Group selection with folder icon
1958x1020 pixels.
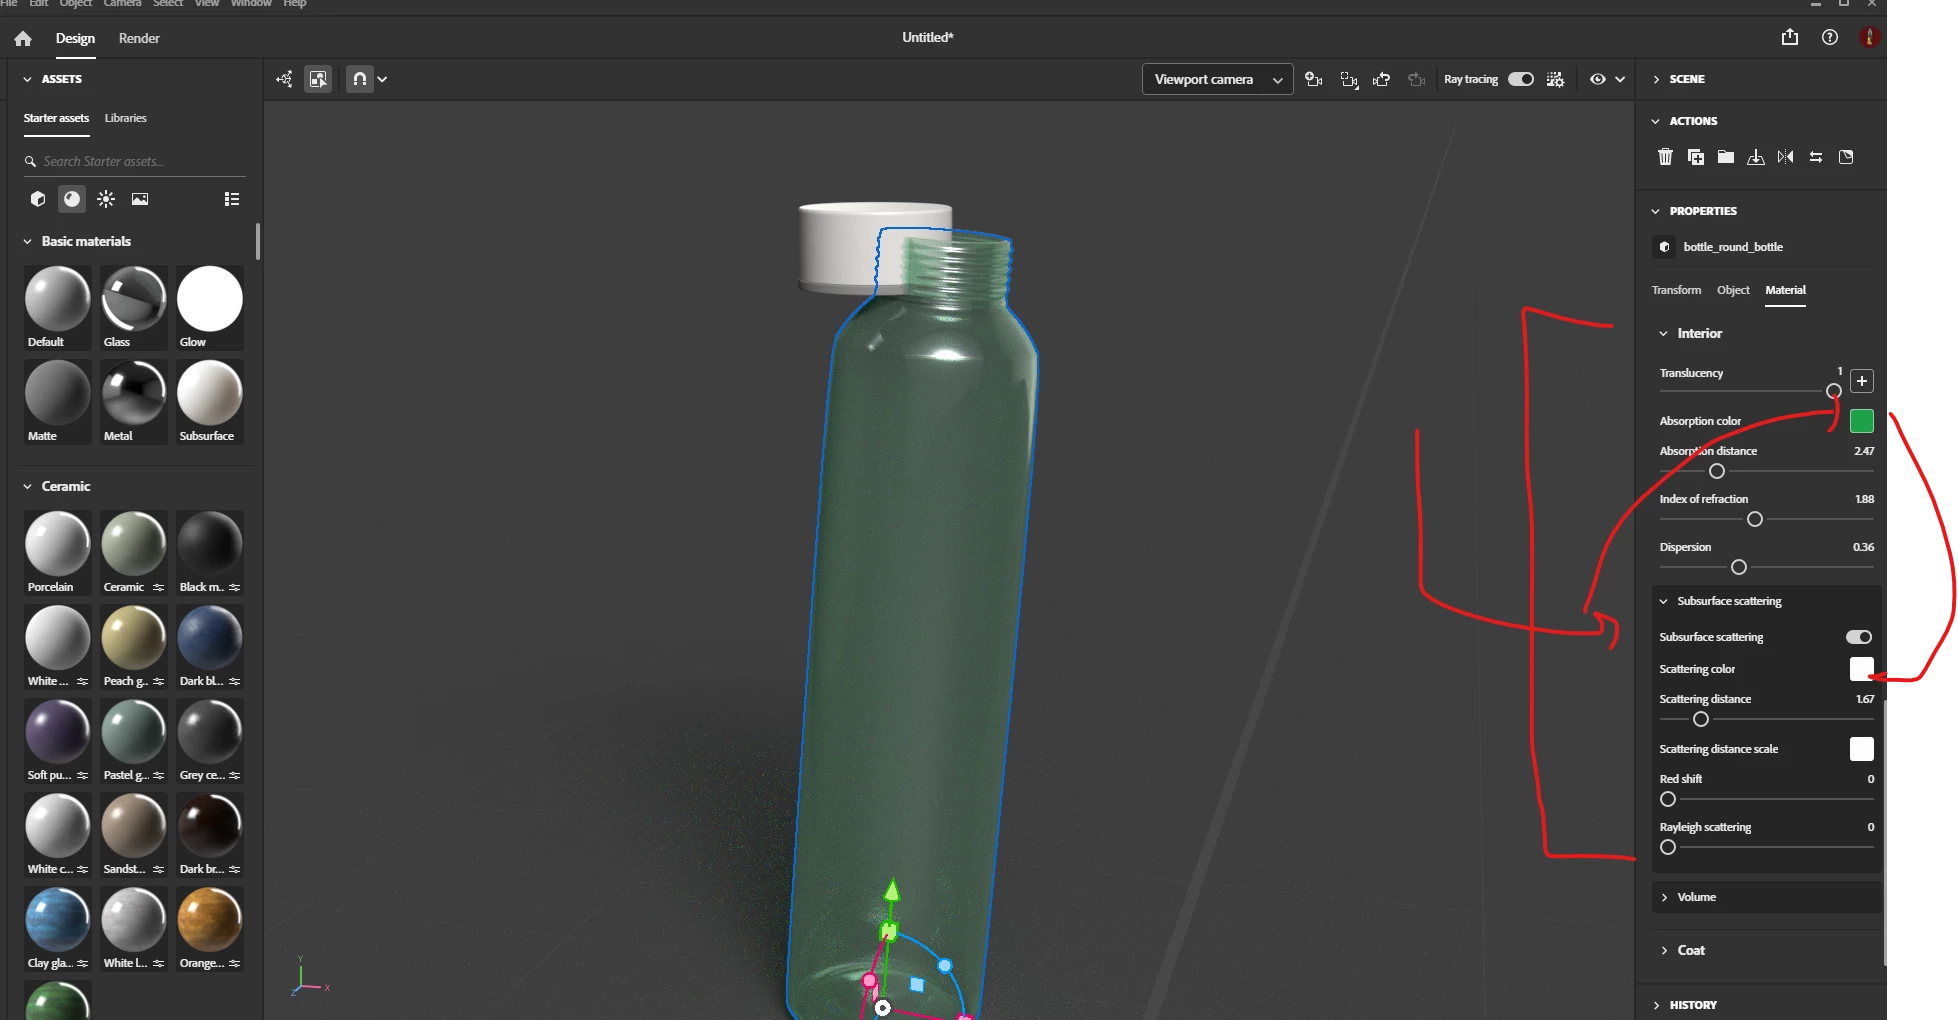click(x=1726, y=157)
